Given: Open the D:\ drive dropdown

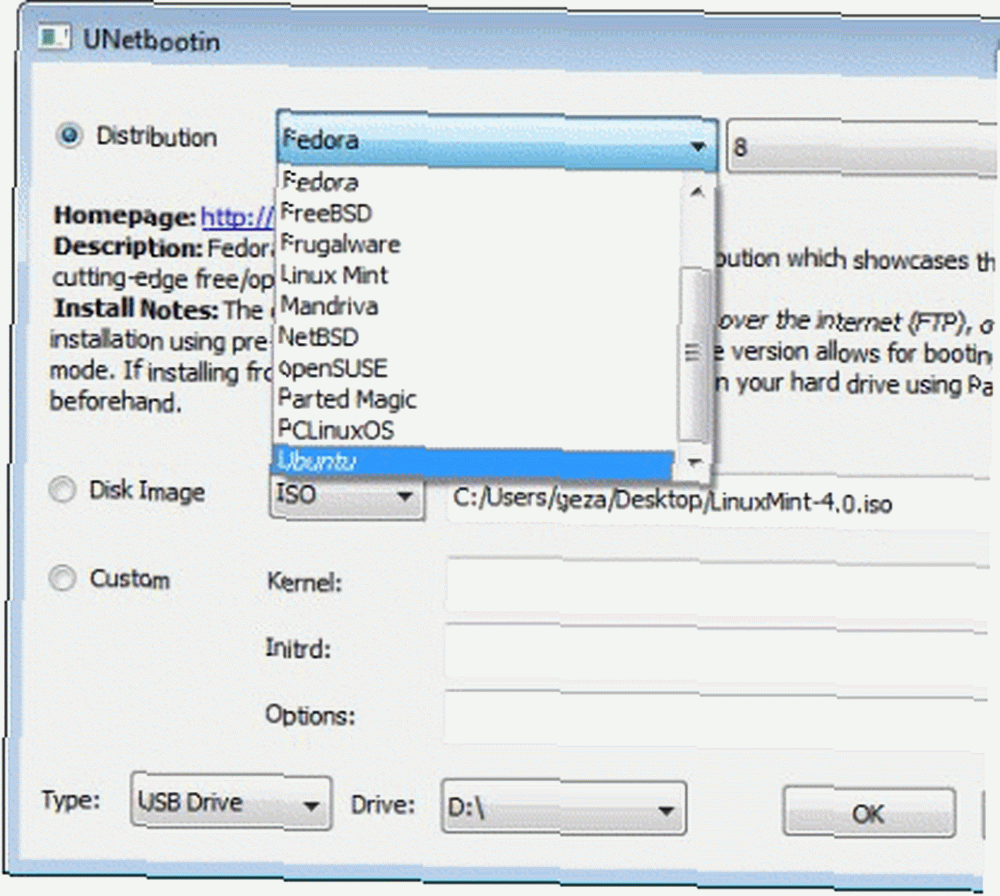Looking at the screenshot, I should click(563, 808).
